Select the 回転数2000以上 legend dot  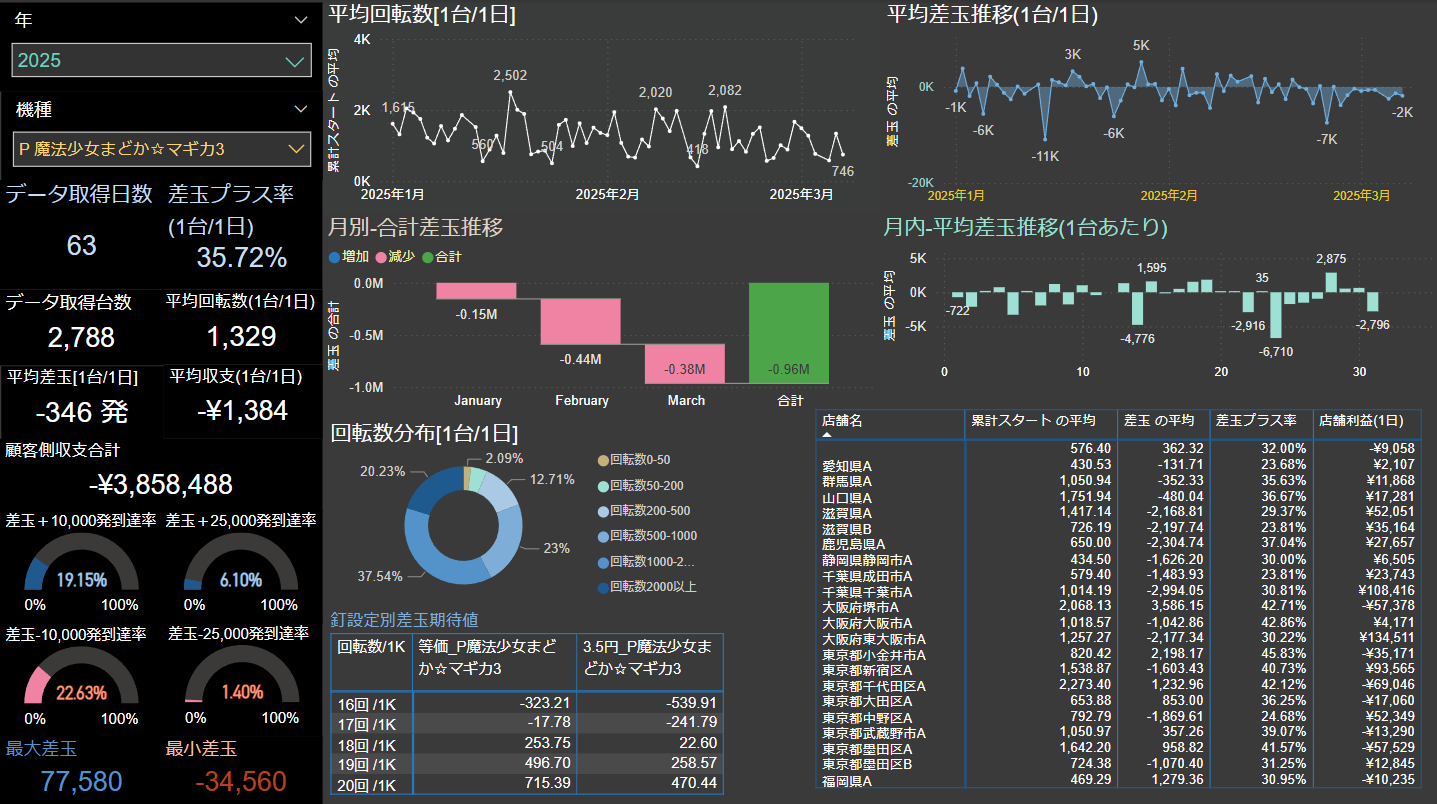[x=601, y=587]
